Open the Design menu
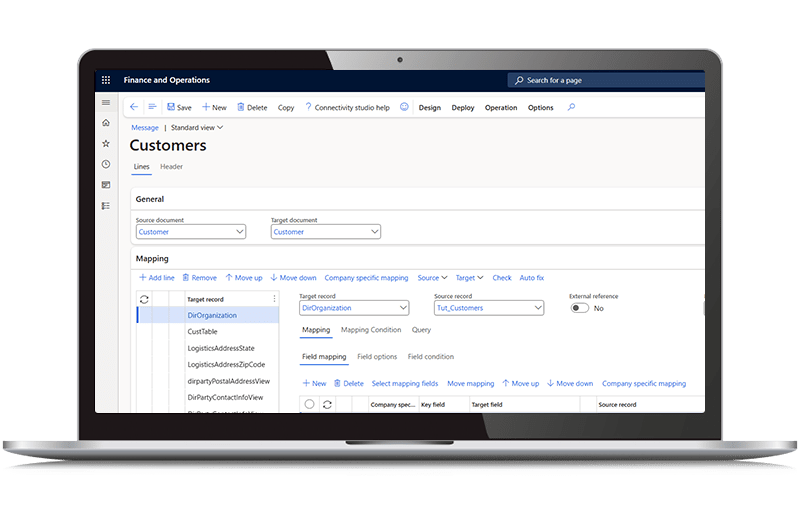800x507 pixels. [430, 108]
